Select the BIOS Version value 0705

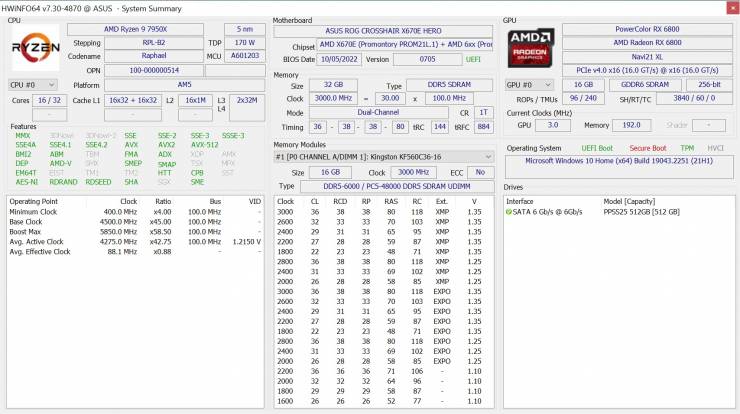pos(428,59)
